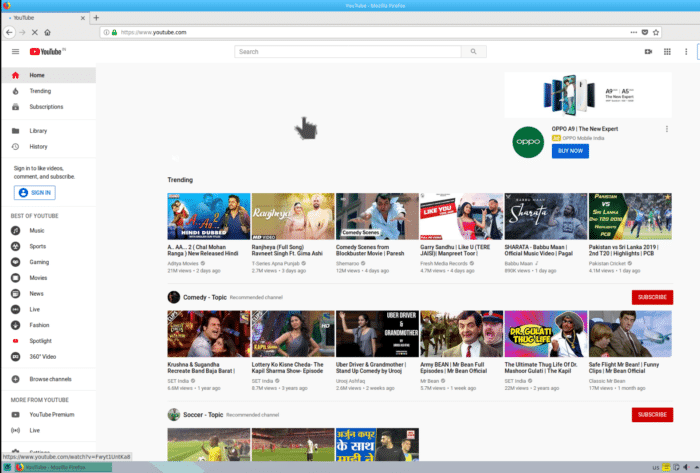Select the YouTube tab

(x=45, y=18)
